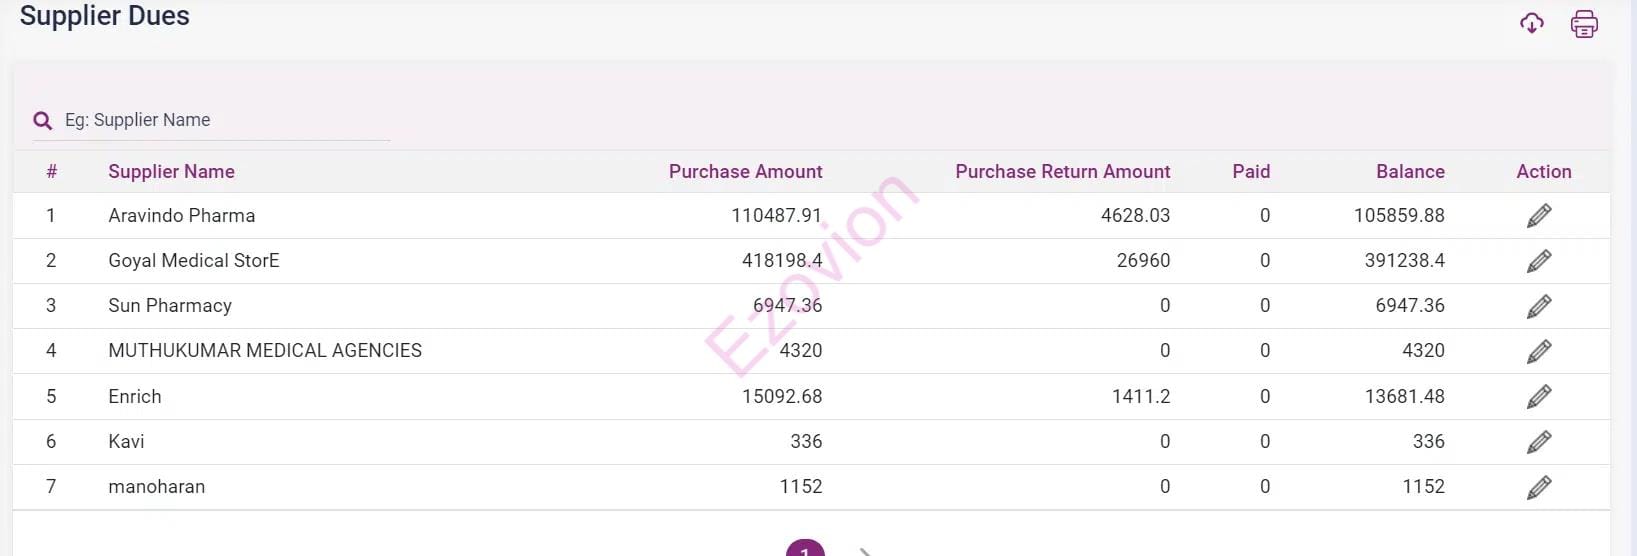Click the download cloud icon

point(1531,23)
